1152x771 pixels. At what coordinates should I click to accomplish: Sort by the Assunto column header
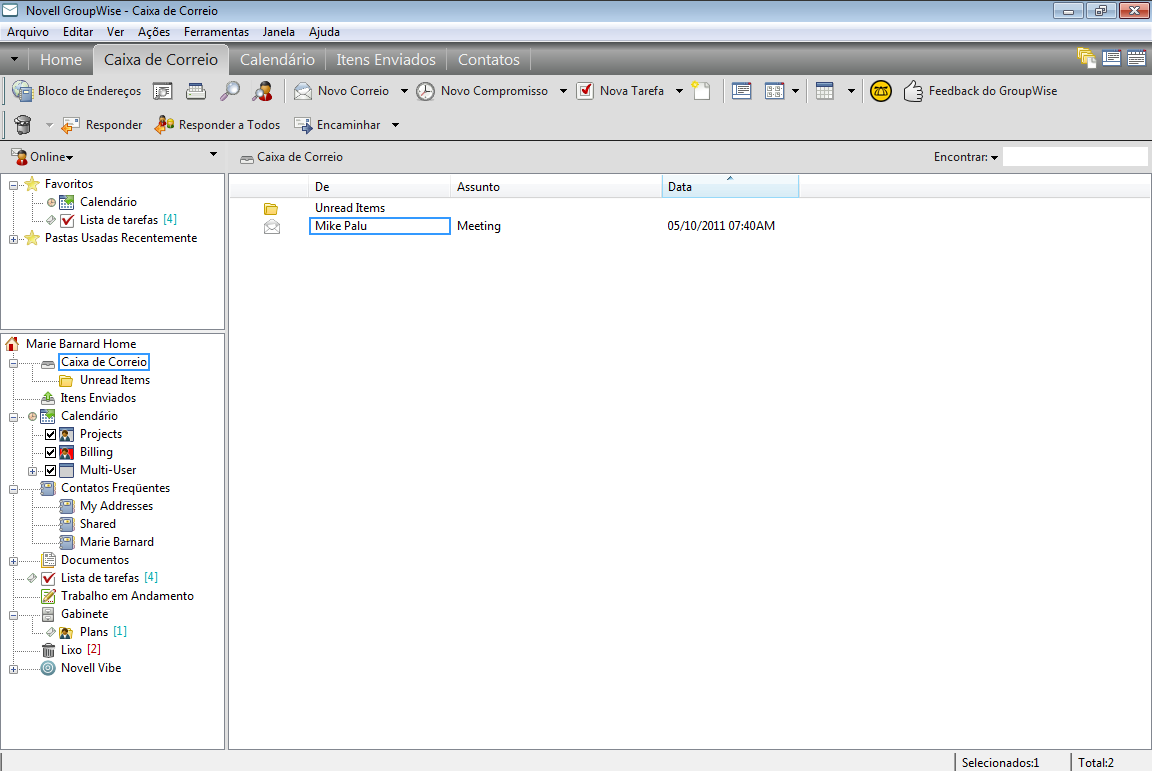point(556,187)
